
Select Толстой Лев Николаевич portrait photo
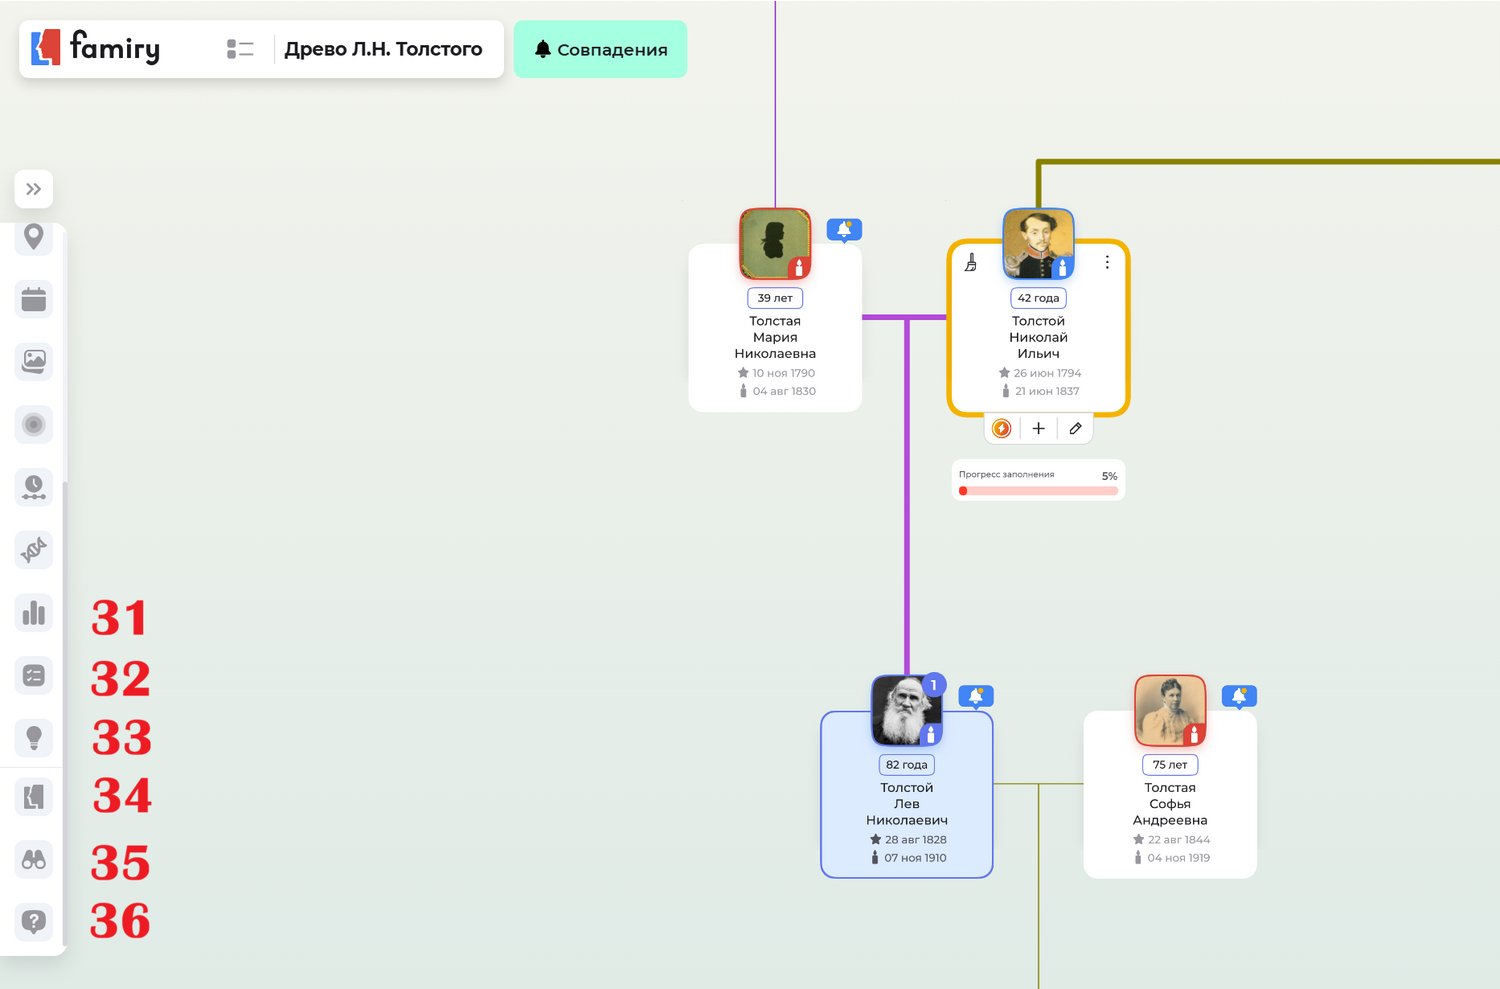(906, 711)
